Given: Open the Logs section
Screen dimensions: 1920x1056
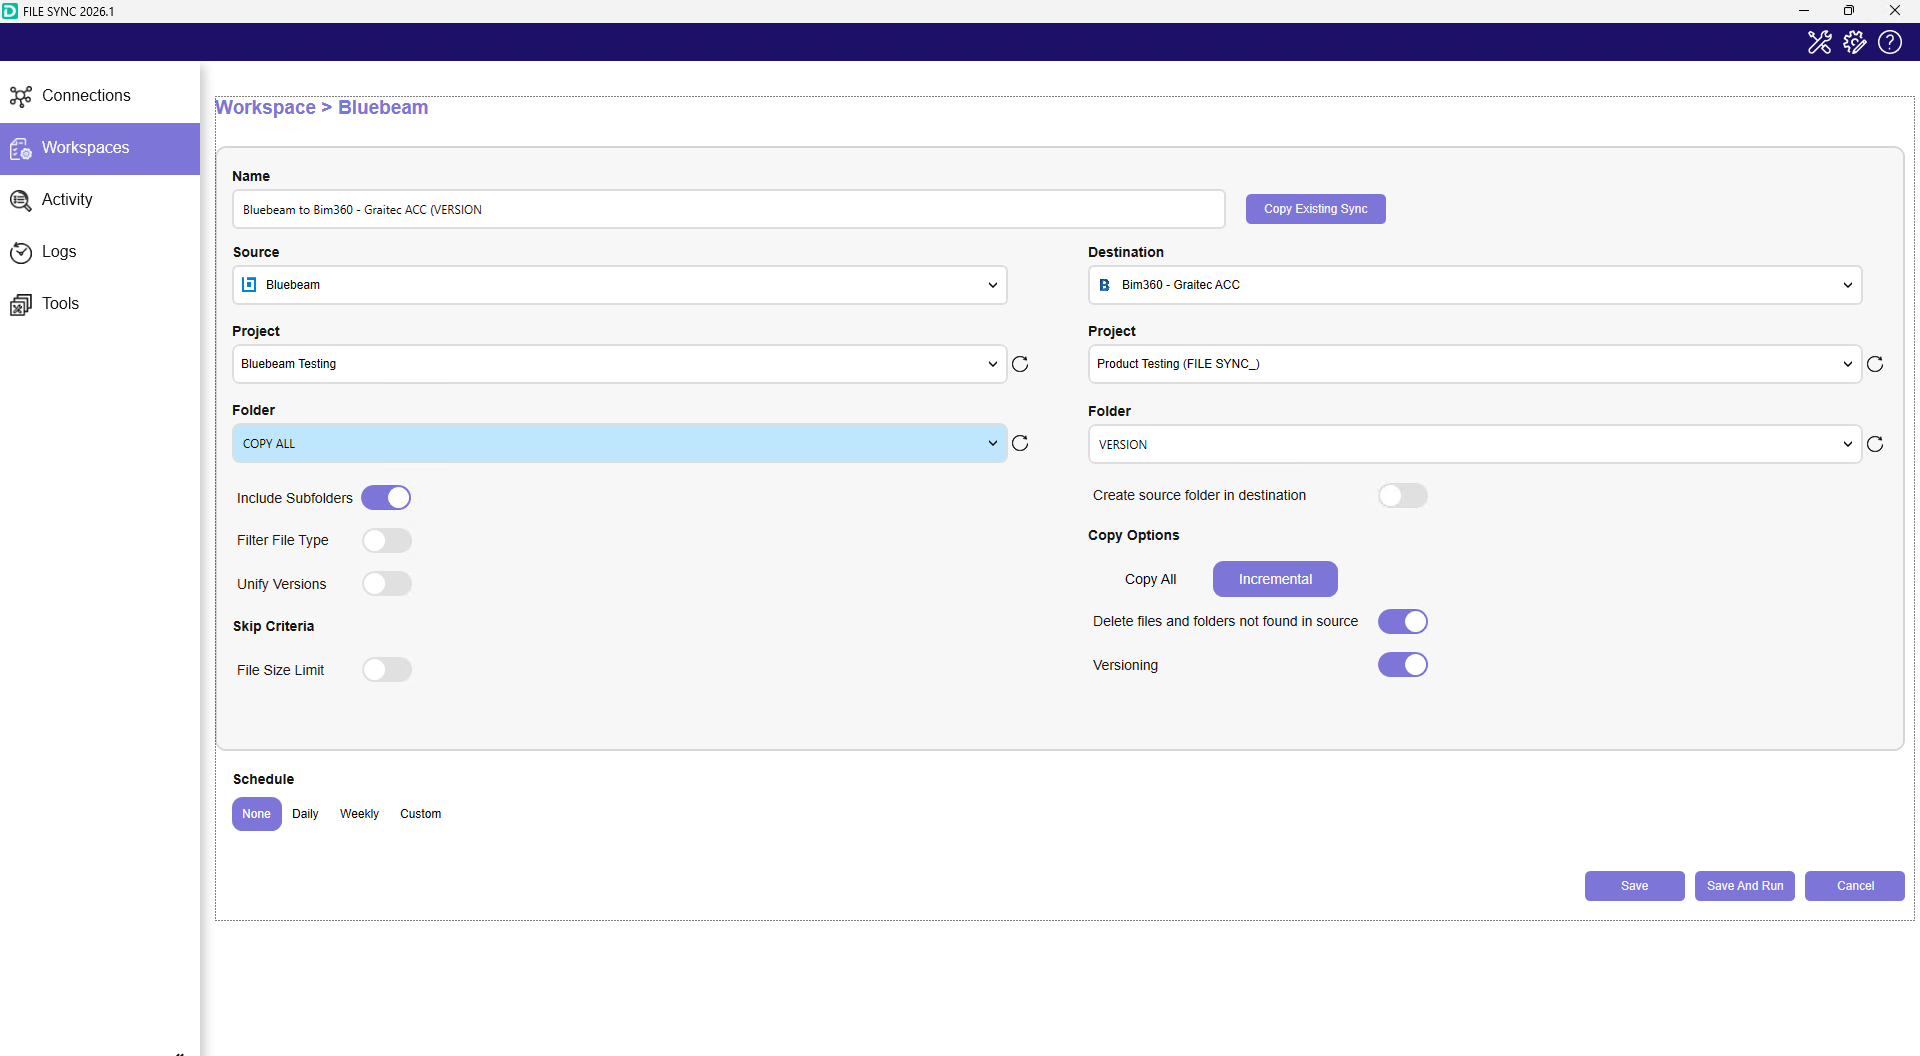Looking at the screenshot, I should 59,252.
